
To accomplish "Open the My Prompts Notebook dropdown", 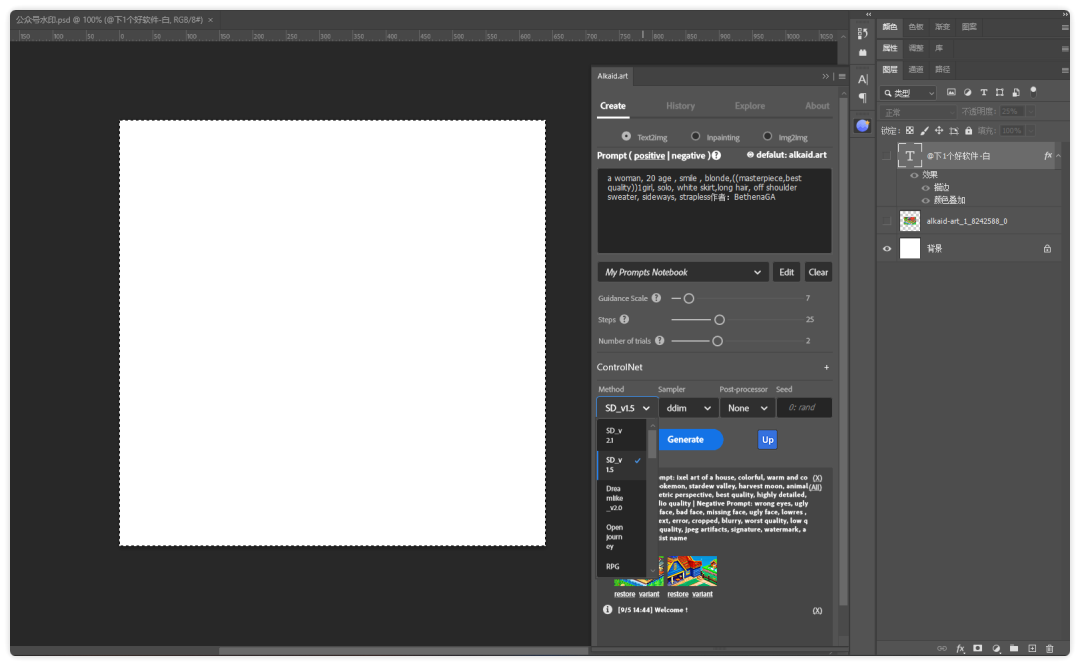I will (x=683, y=272).
